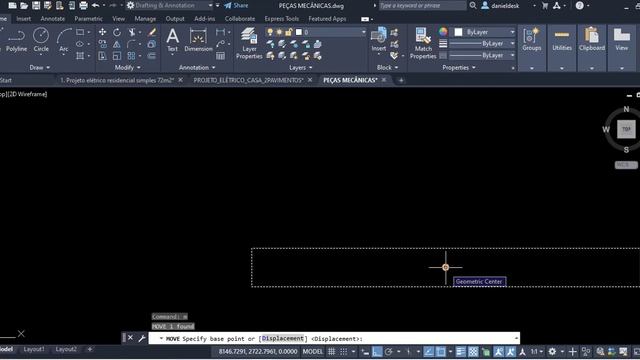This screenshot has width=640, height=360.
Task: Open the Manage ribbon tab
Action: [145, 19]
